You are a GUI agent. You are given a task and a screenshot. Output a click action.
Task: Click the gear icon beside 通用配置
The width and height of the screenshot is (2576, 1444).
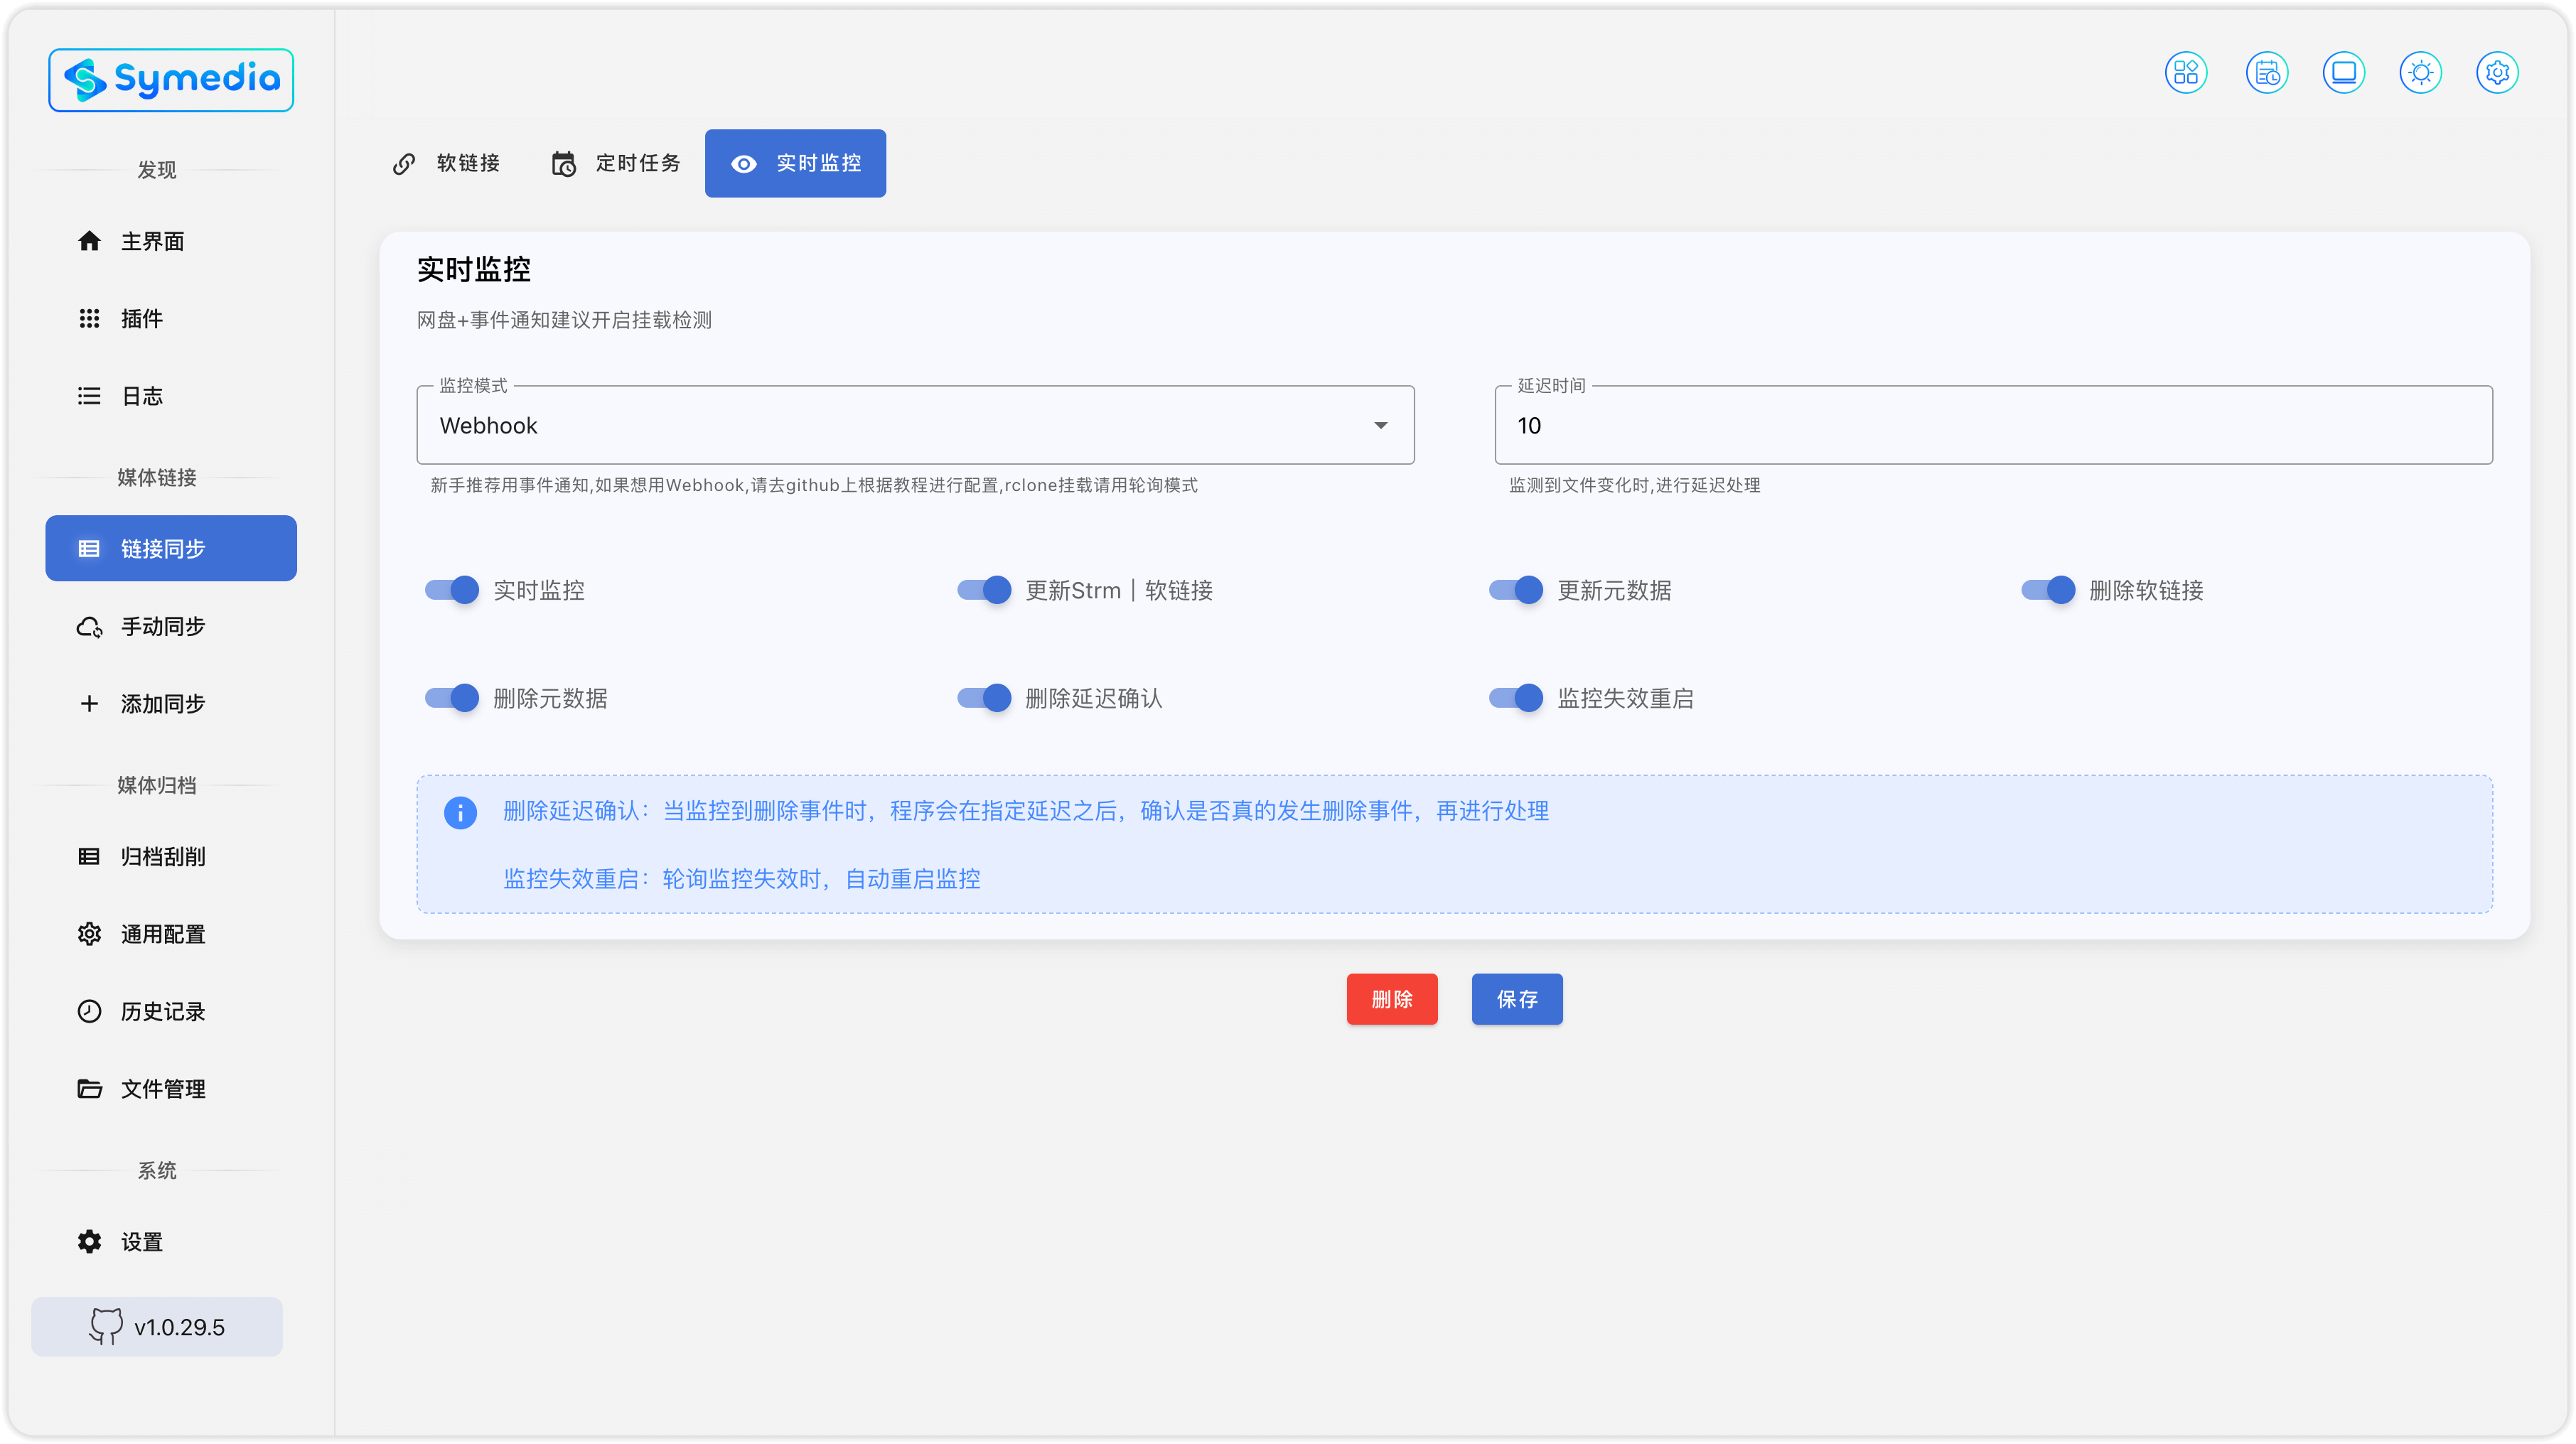[x=89, y=934]
